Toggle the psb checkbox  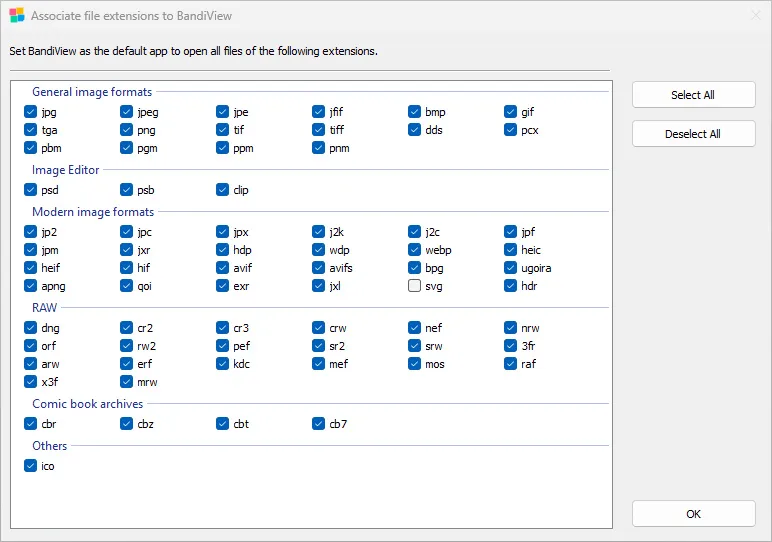pyautogui.click(x=127, y=190)
